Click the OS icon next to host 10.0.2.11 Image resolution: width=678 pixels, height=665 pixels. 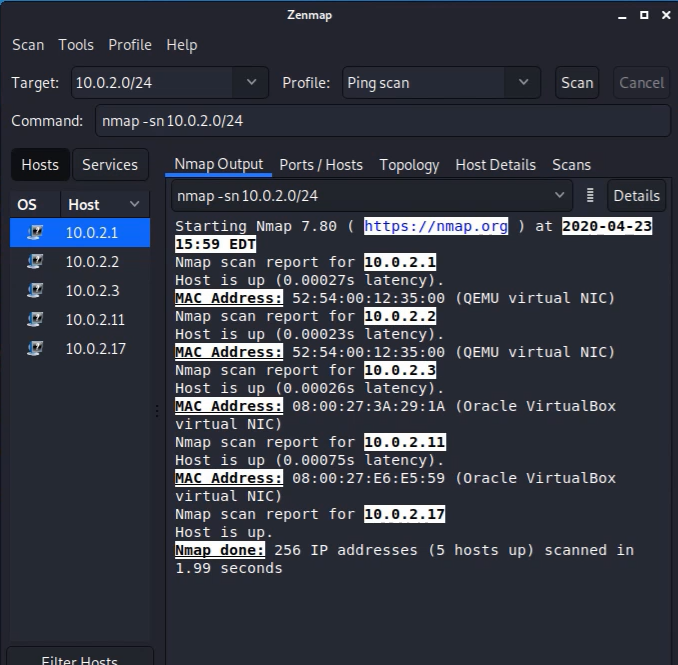(35, 320)
